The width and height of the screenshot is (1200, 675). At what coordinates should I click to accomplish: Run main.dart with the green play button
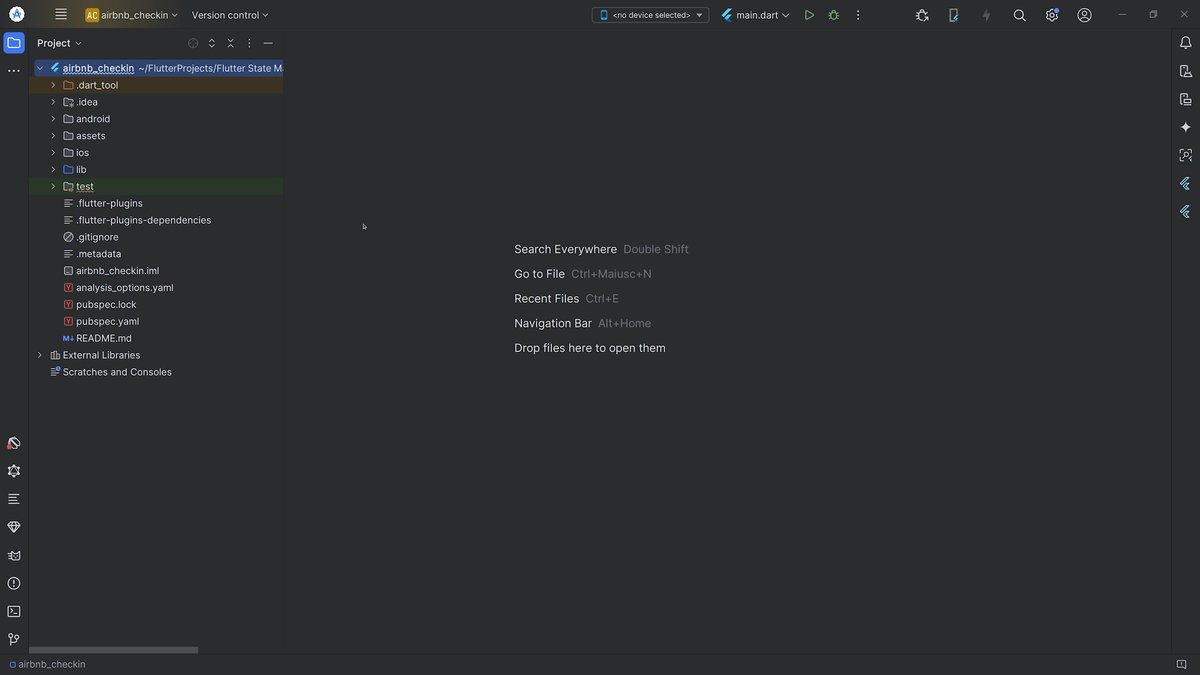click(x=809, y=15)
